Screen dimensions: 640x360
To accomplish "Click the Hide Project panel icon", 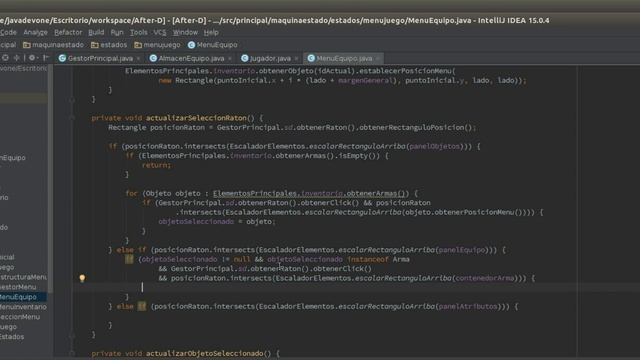I will 46,58.
